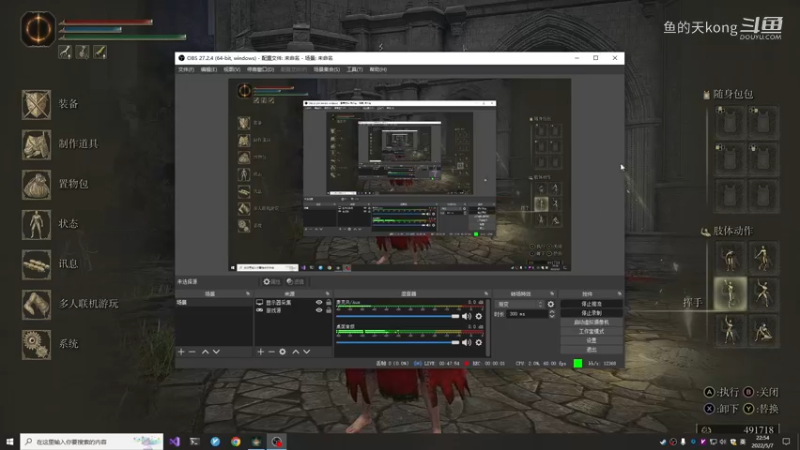Open Messages (讯息) in the game menu
Viewport: 800px width, 450px height.
pyautogui.click(x=51, y=264)
